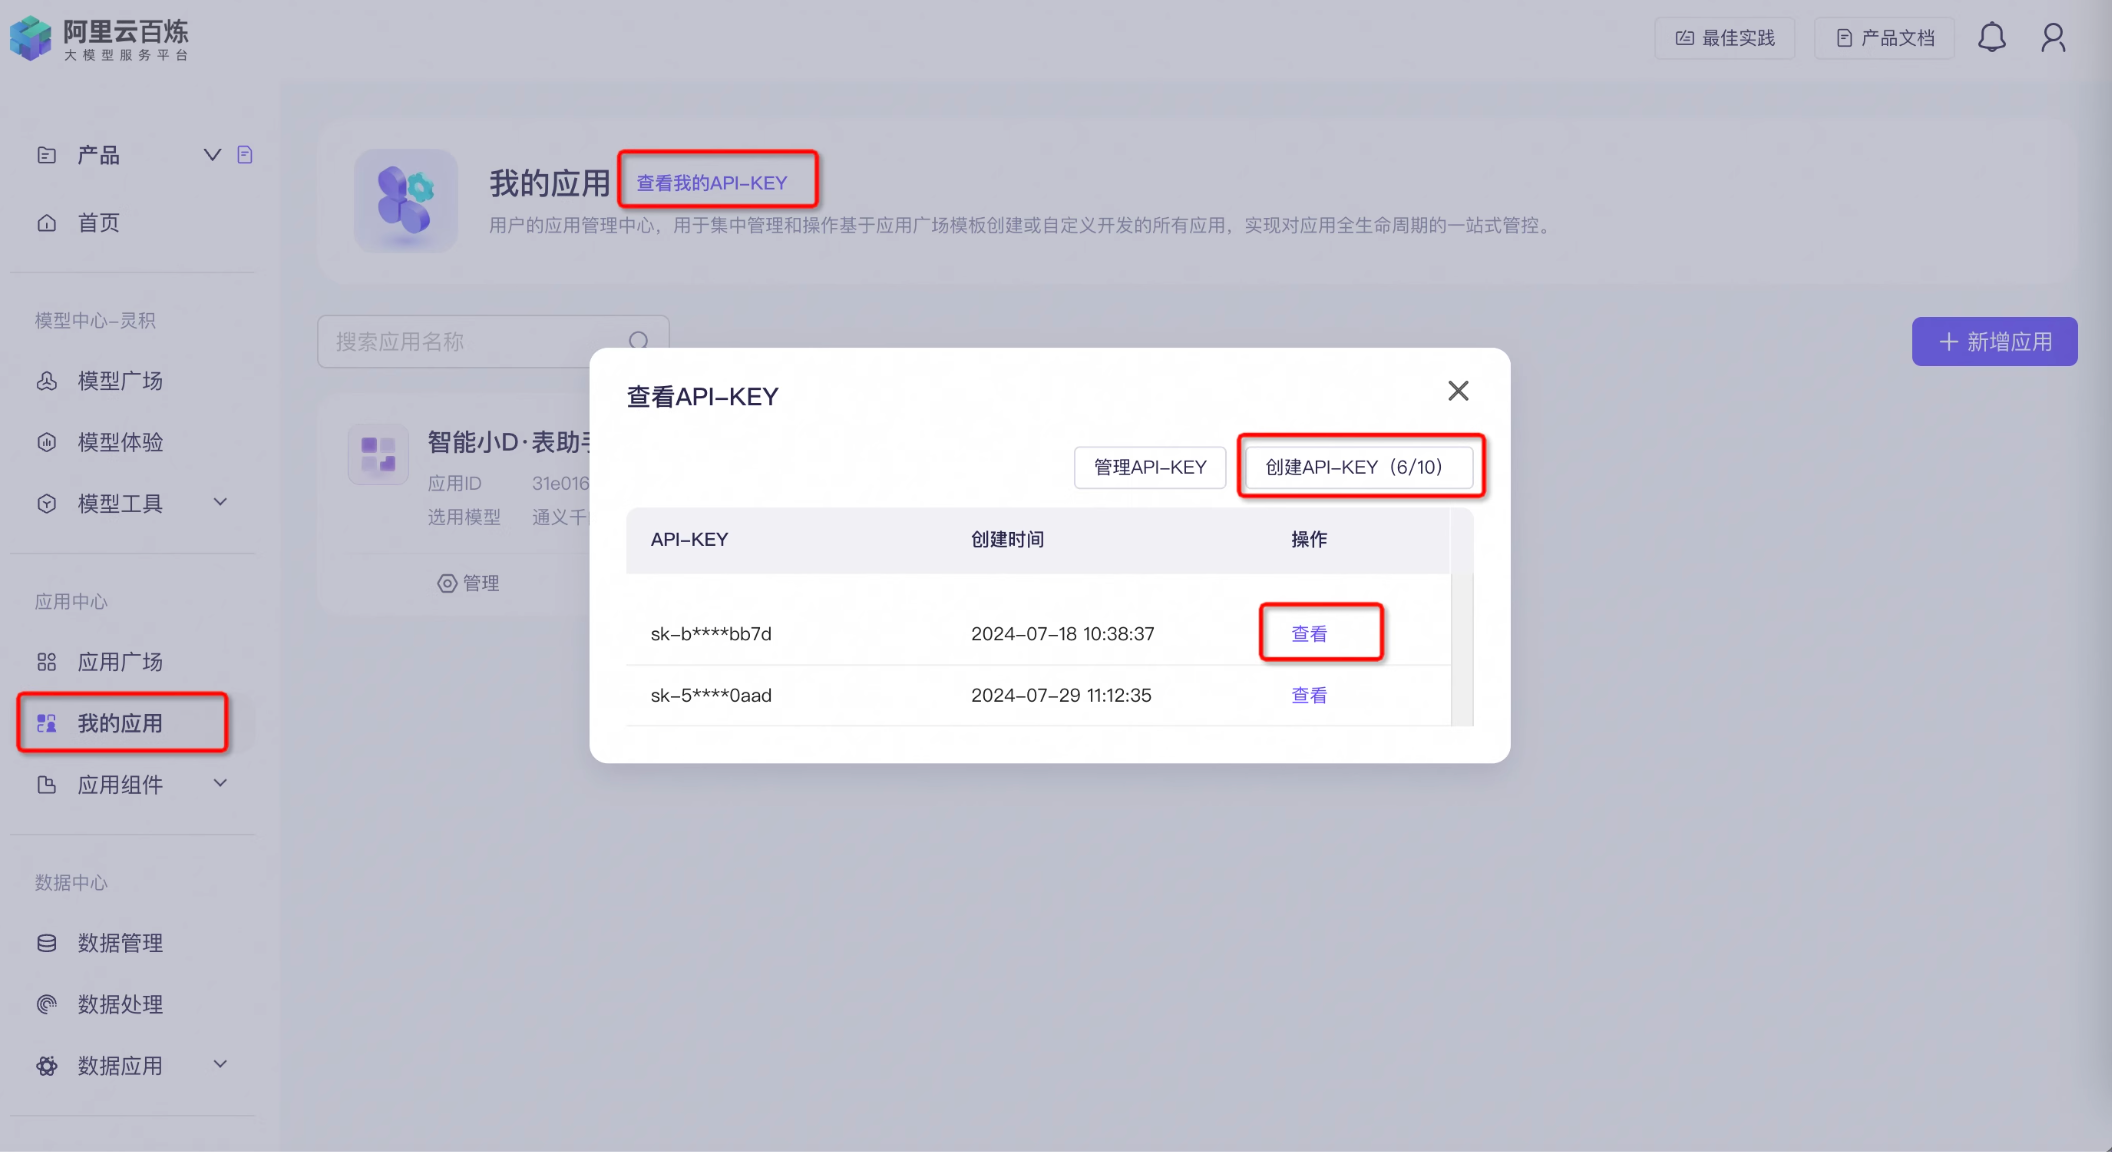Click the 管理 gear icon on app card
The image size is (2112, 1152).
[447, 583]
